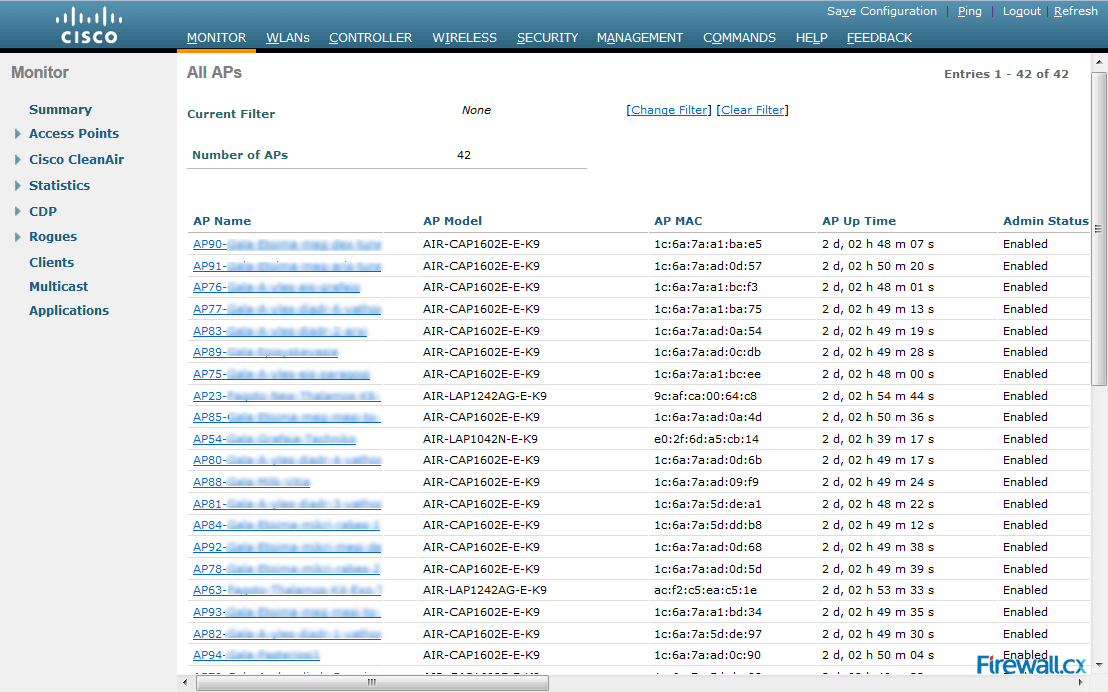Click the scroll up arrow
This screenshot has height=692, width=1108.
tap(1098, 63)
